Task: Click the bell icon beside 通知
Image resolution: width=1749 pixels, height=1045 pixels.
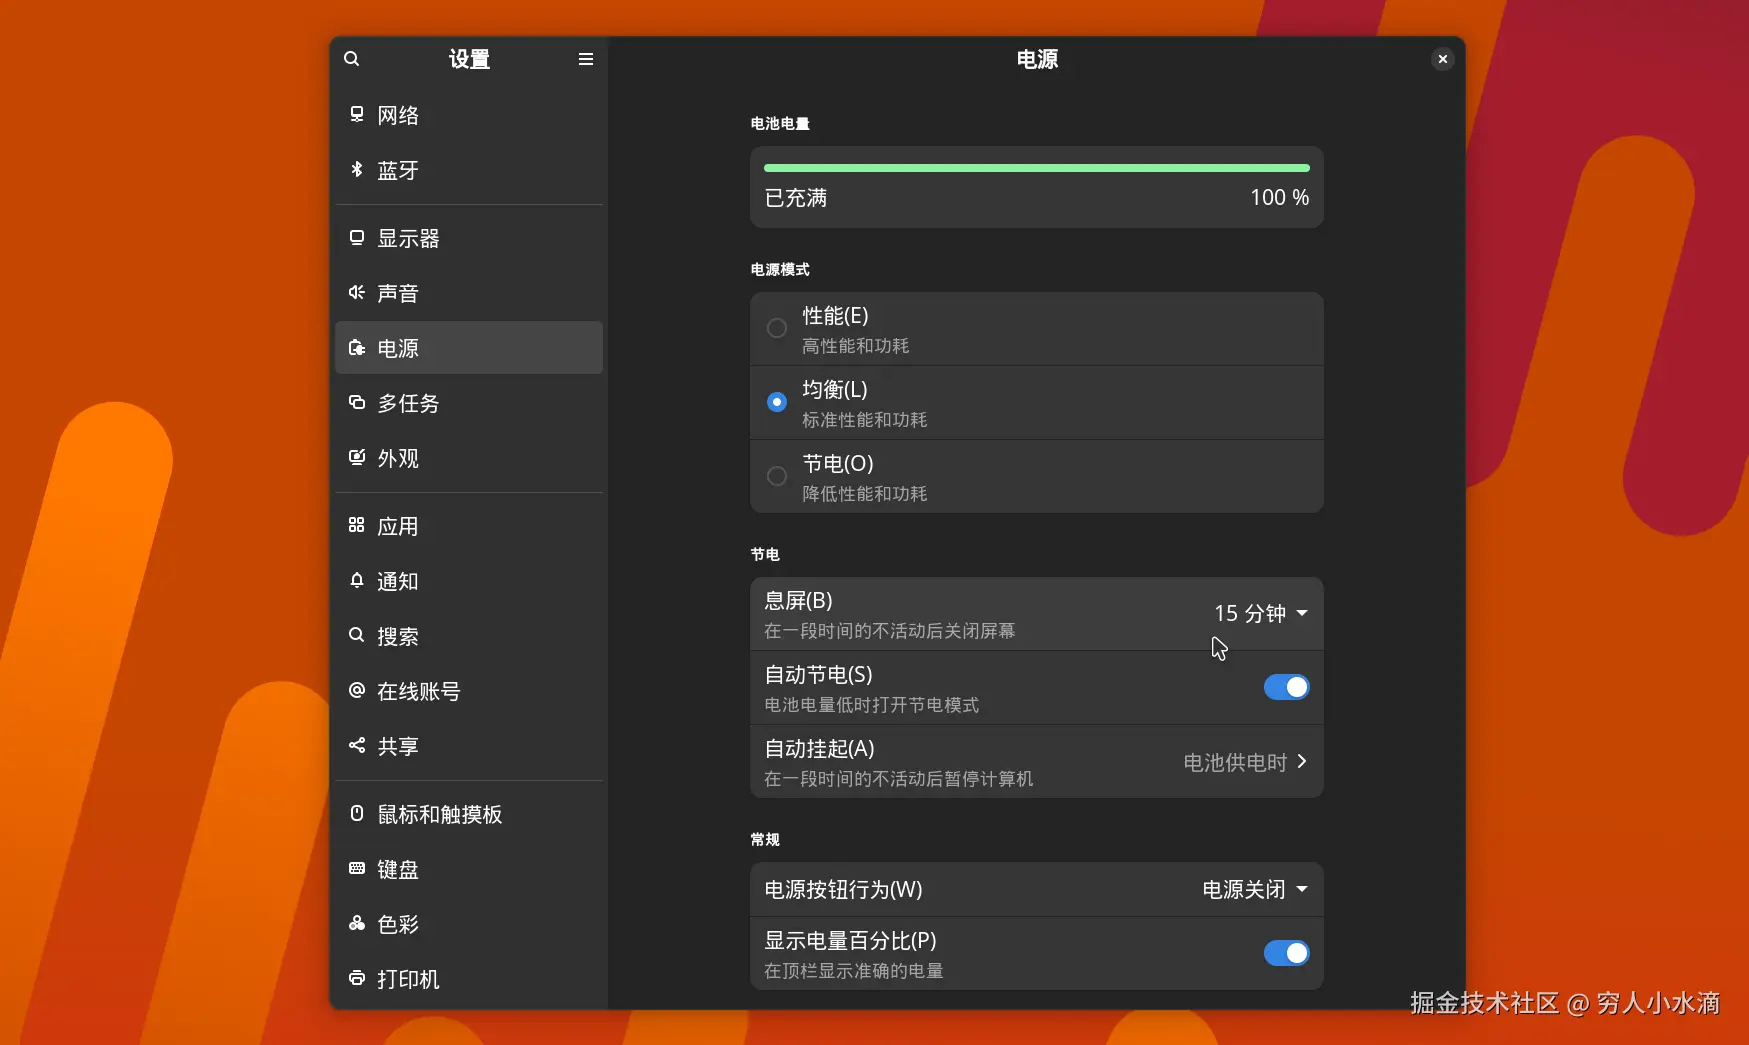Action: pyautogui.click(x=357, y=580)
